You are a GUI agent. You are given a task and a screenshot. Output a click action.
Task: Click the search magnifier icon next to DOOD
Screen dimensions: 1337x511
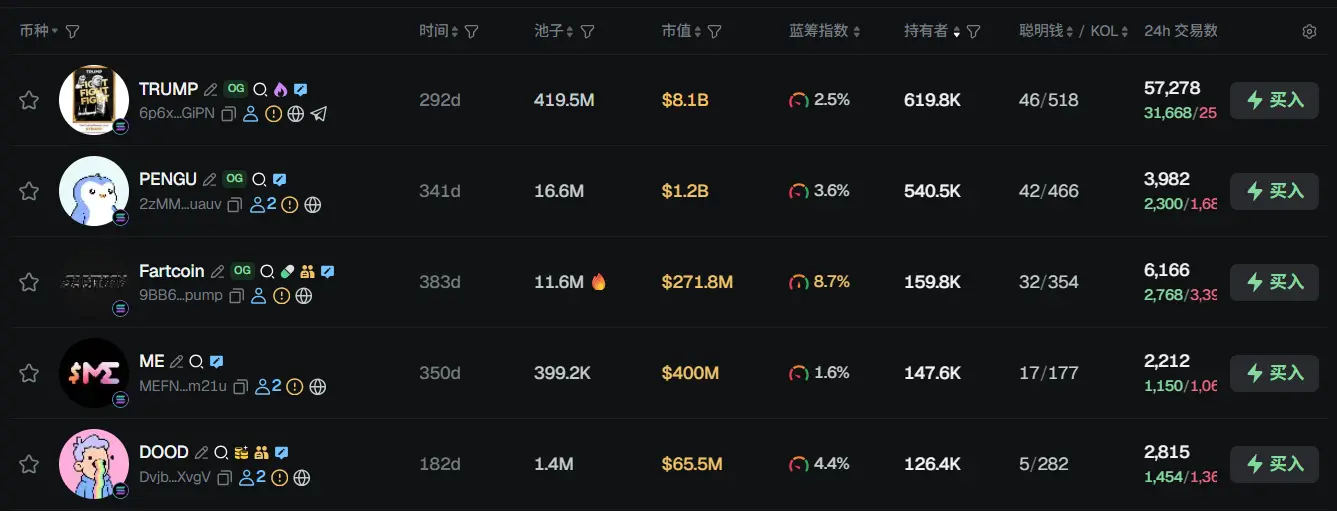click(221, 453)
